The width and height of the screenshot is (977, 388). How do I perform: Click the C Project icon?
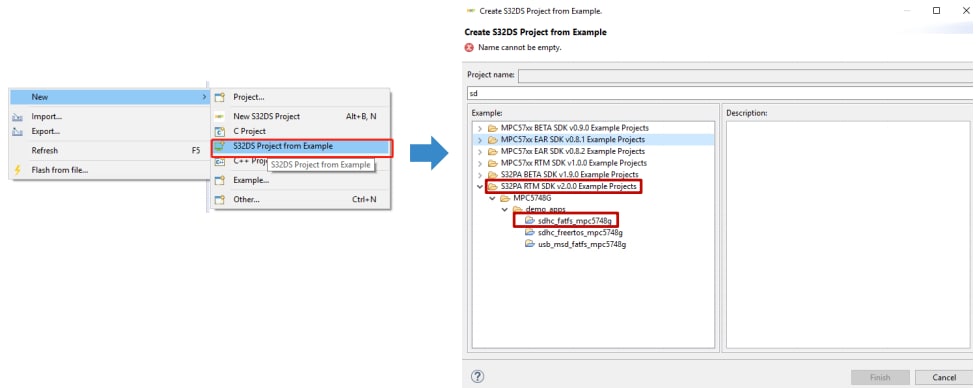point(219,131)
